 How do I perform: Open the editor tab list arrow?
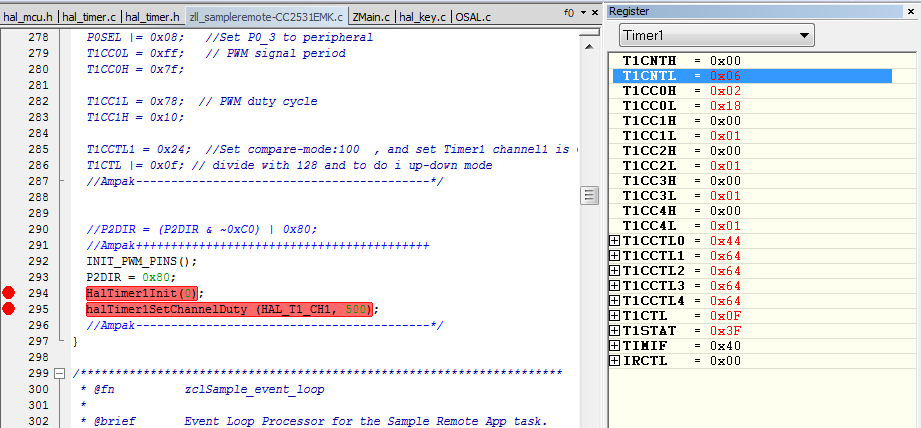coord(583,12)
